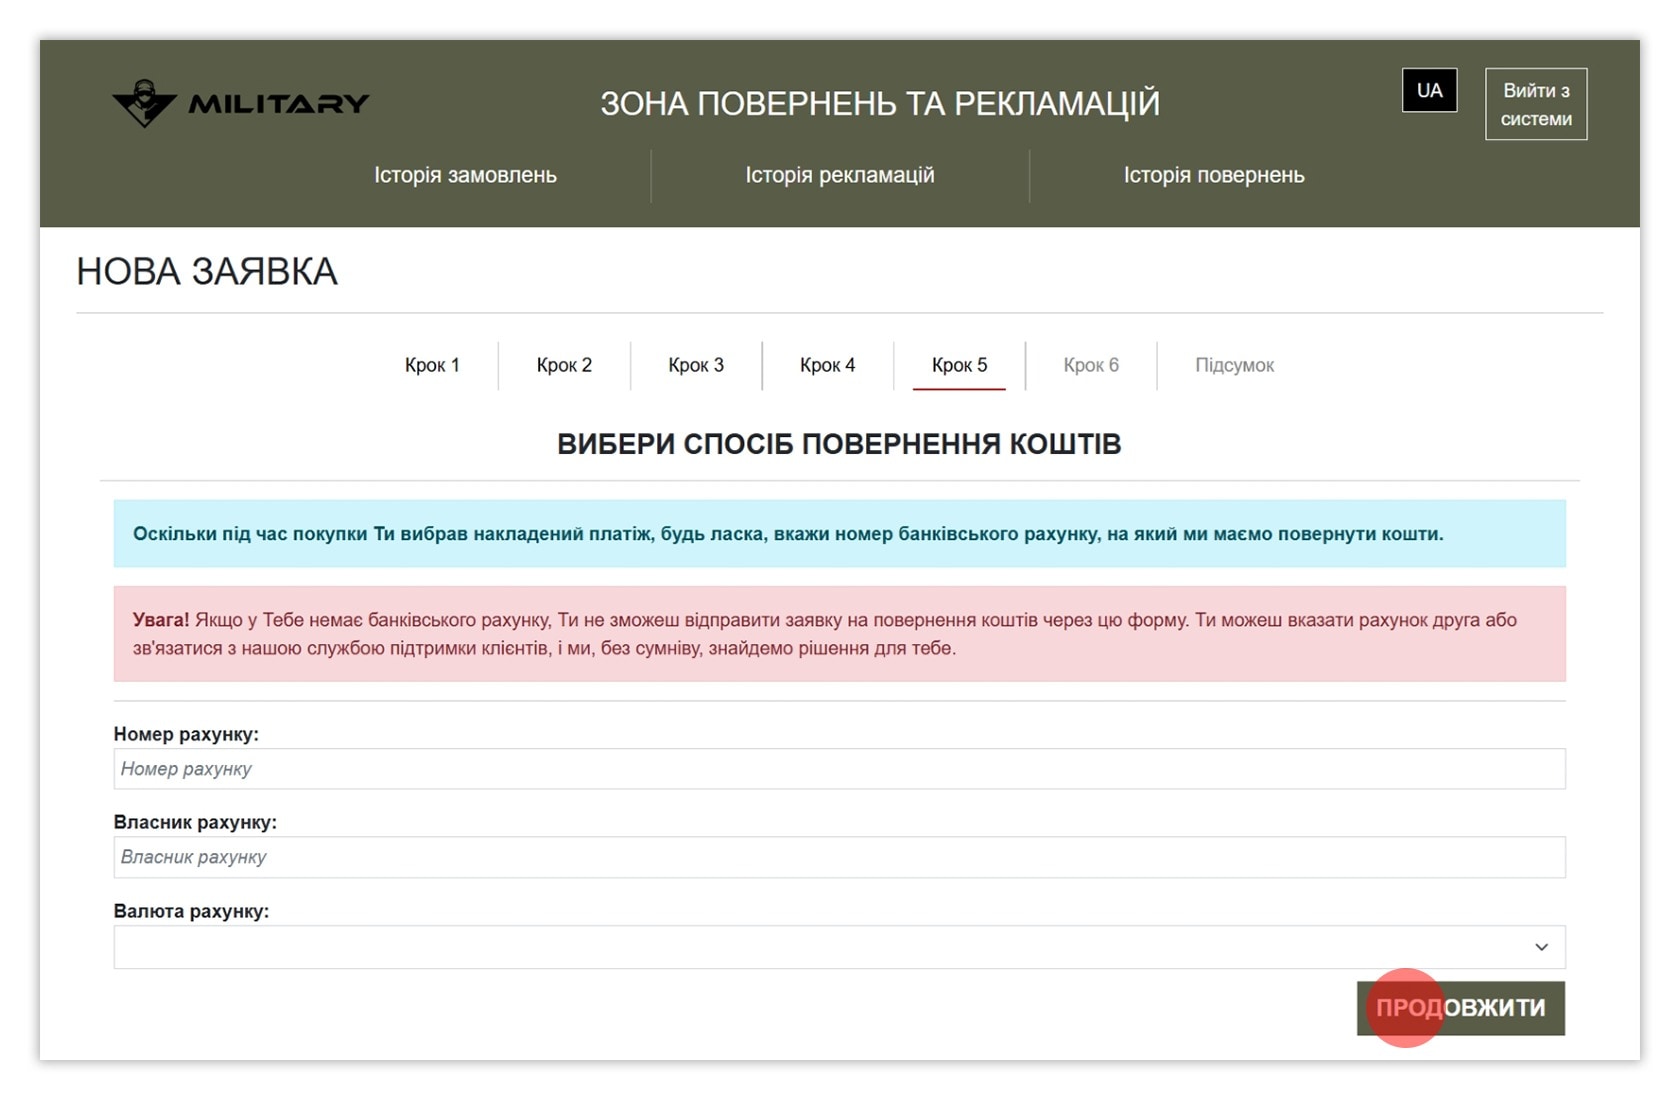
Task: Click the Military logo icon
Action: point(144,103)
